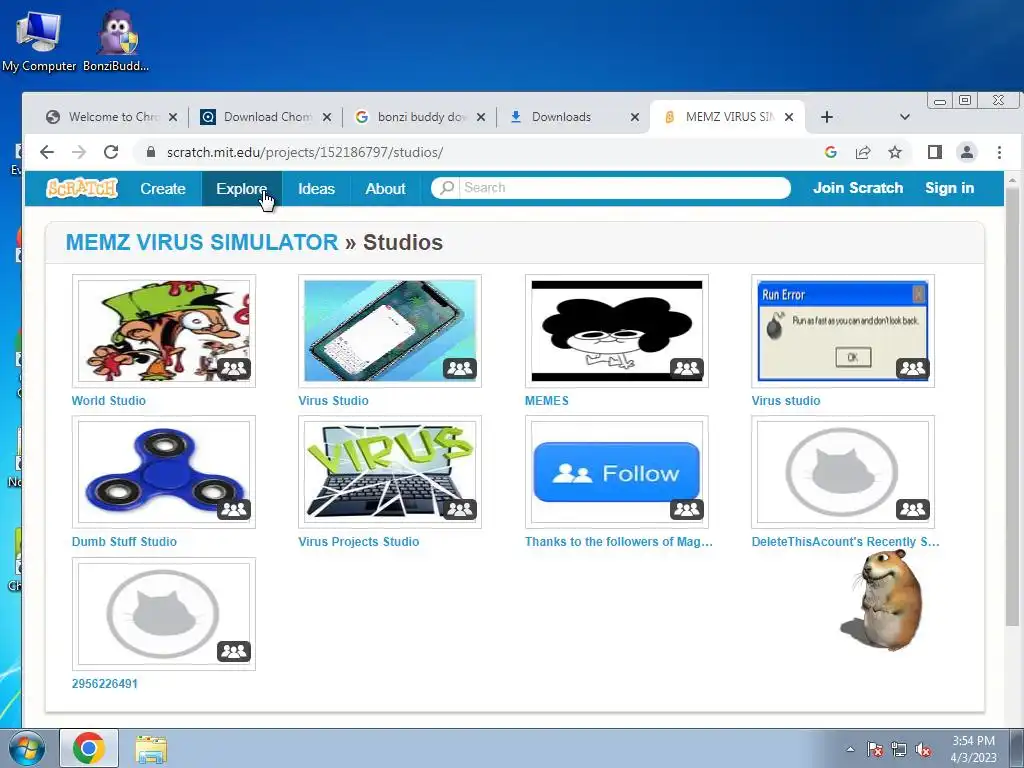Click the page vertical scrollbar

(1012, 405)
